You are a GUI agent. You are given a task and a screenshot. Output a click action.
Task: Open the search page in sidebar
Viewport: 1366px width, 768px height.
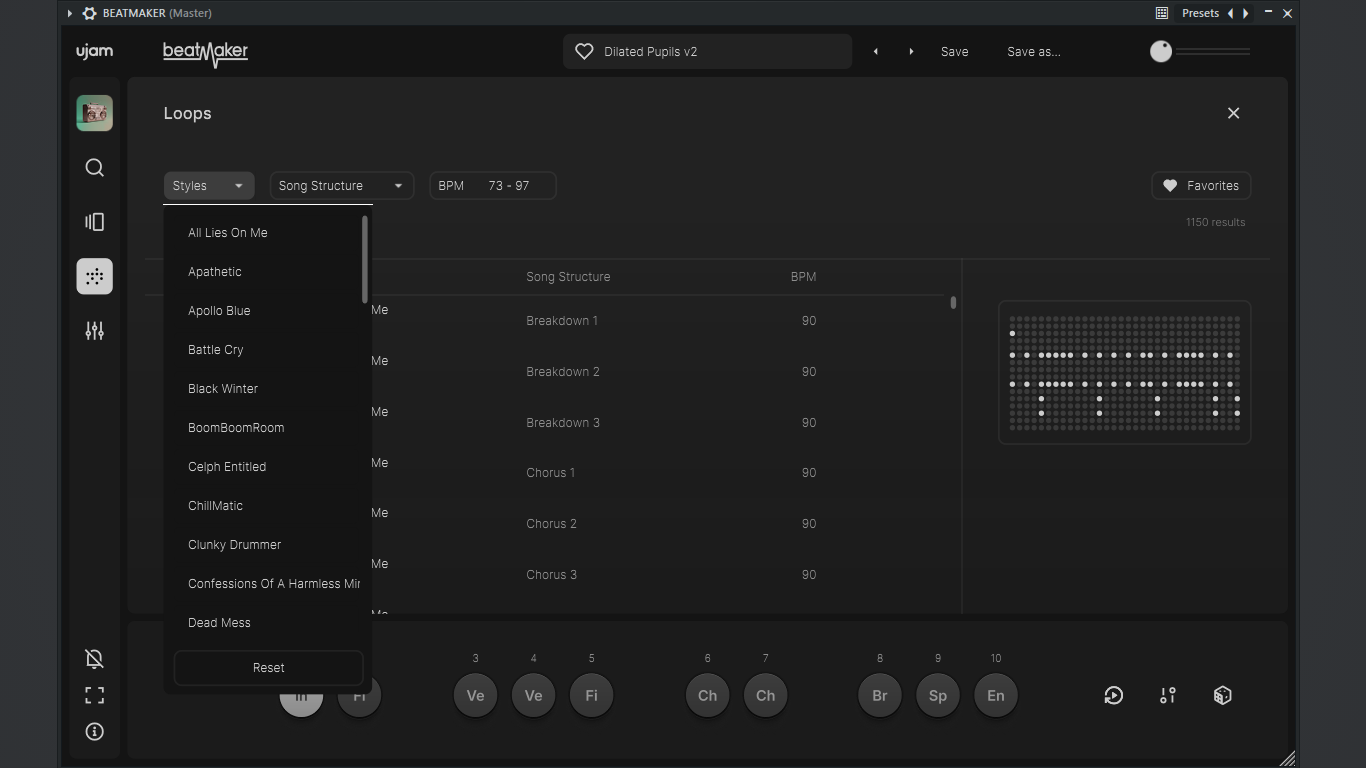pos(94,168)
